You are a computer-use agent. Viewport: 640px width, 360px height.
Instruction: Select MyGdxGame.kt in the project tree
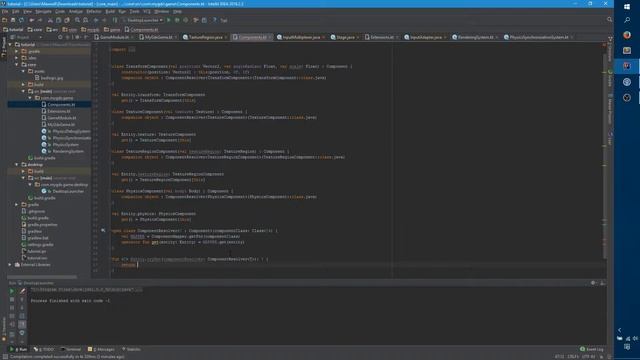coord(58,124)
